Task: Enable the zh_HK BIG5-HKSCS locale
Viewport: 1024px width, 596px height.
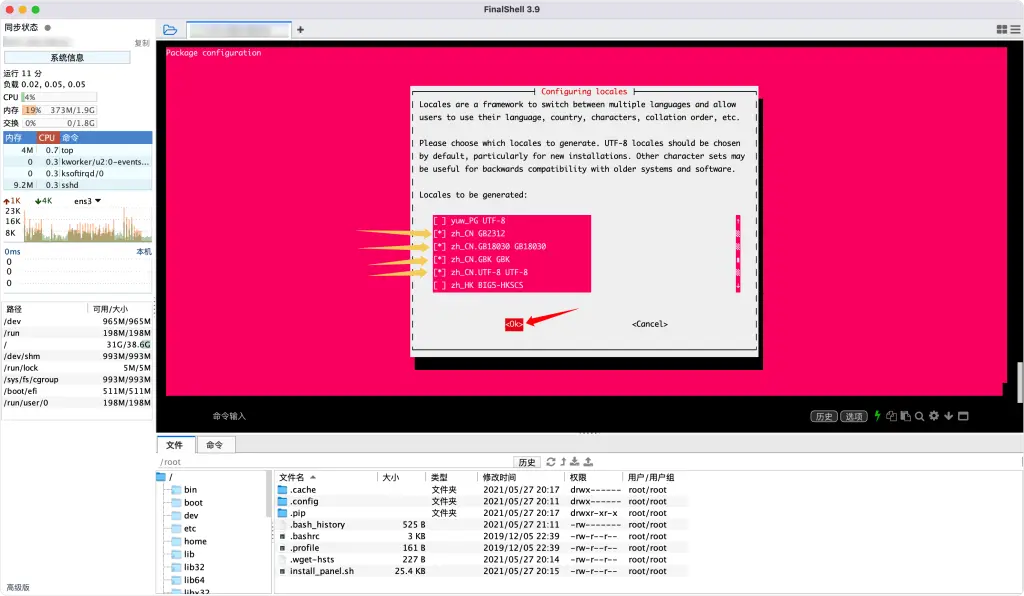Action: click(440, 285)
